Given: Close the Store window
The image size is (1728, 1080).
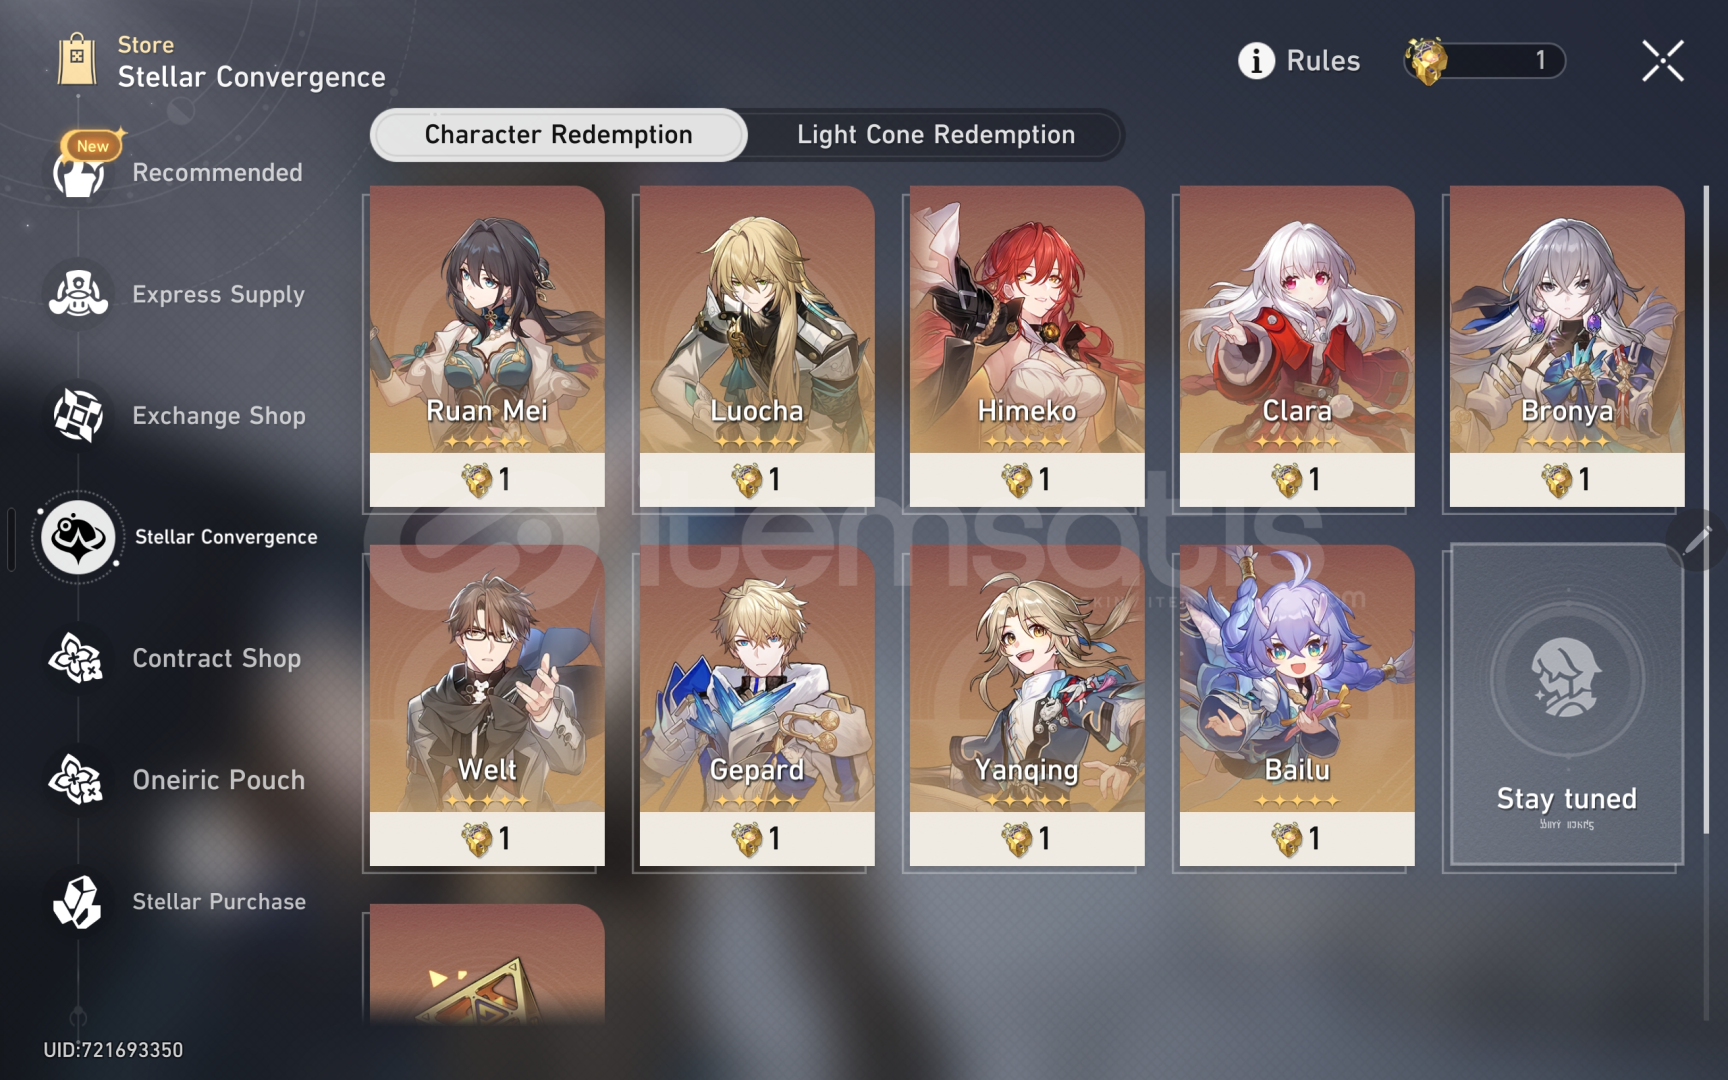Looking at the screenshot, I should [1663, 61].
